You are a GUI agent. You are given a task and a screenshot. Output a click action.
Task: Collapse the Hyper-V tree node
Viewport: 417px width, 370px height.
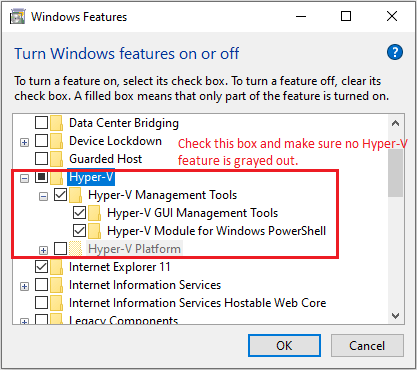(x=24, y=179)
